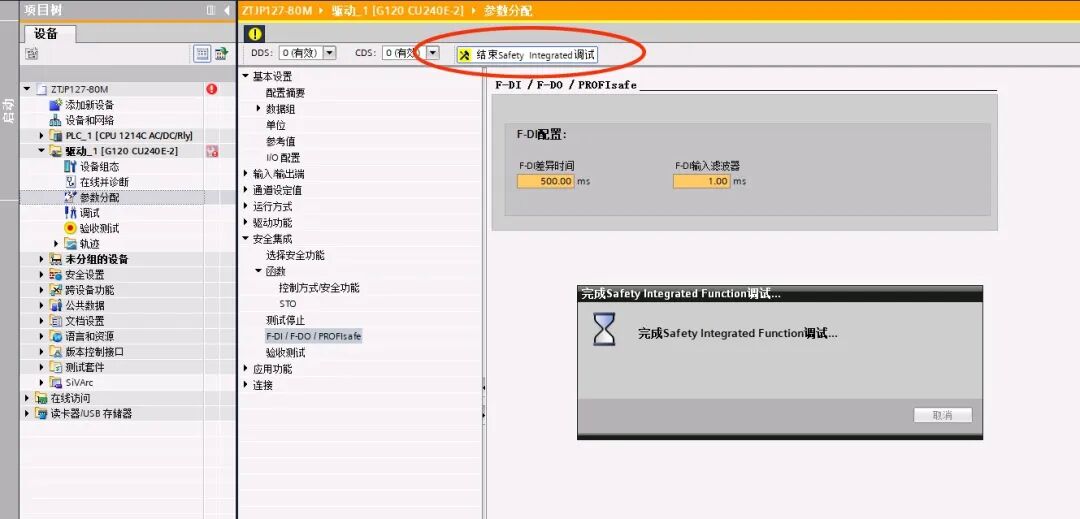Click the 轨迹 traces folder icon
1080x519 pixels.
tap(70, 244)
